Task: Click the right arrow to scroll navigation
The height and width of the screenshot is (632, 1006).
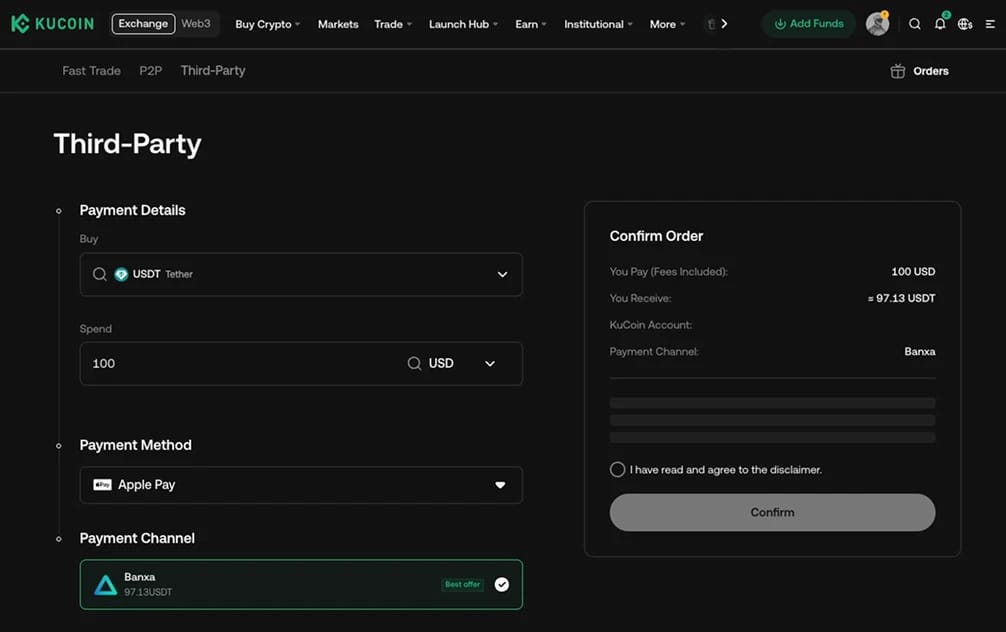Action: point(724,24)
